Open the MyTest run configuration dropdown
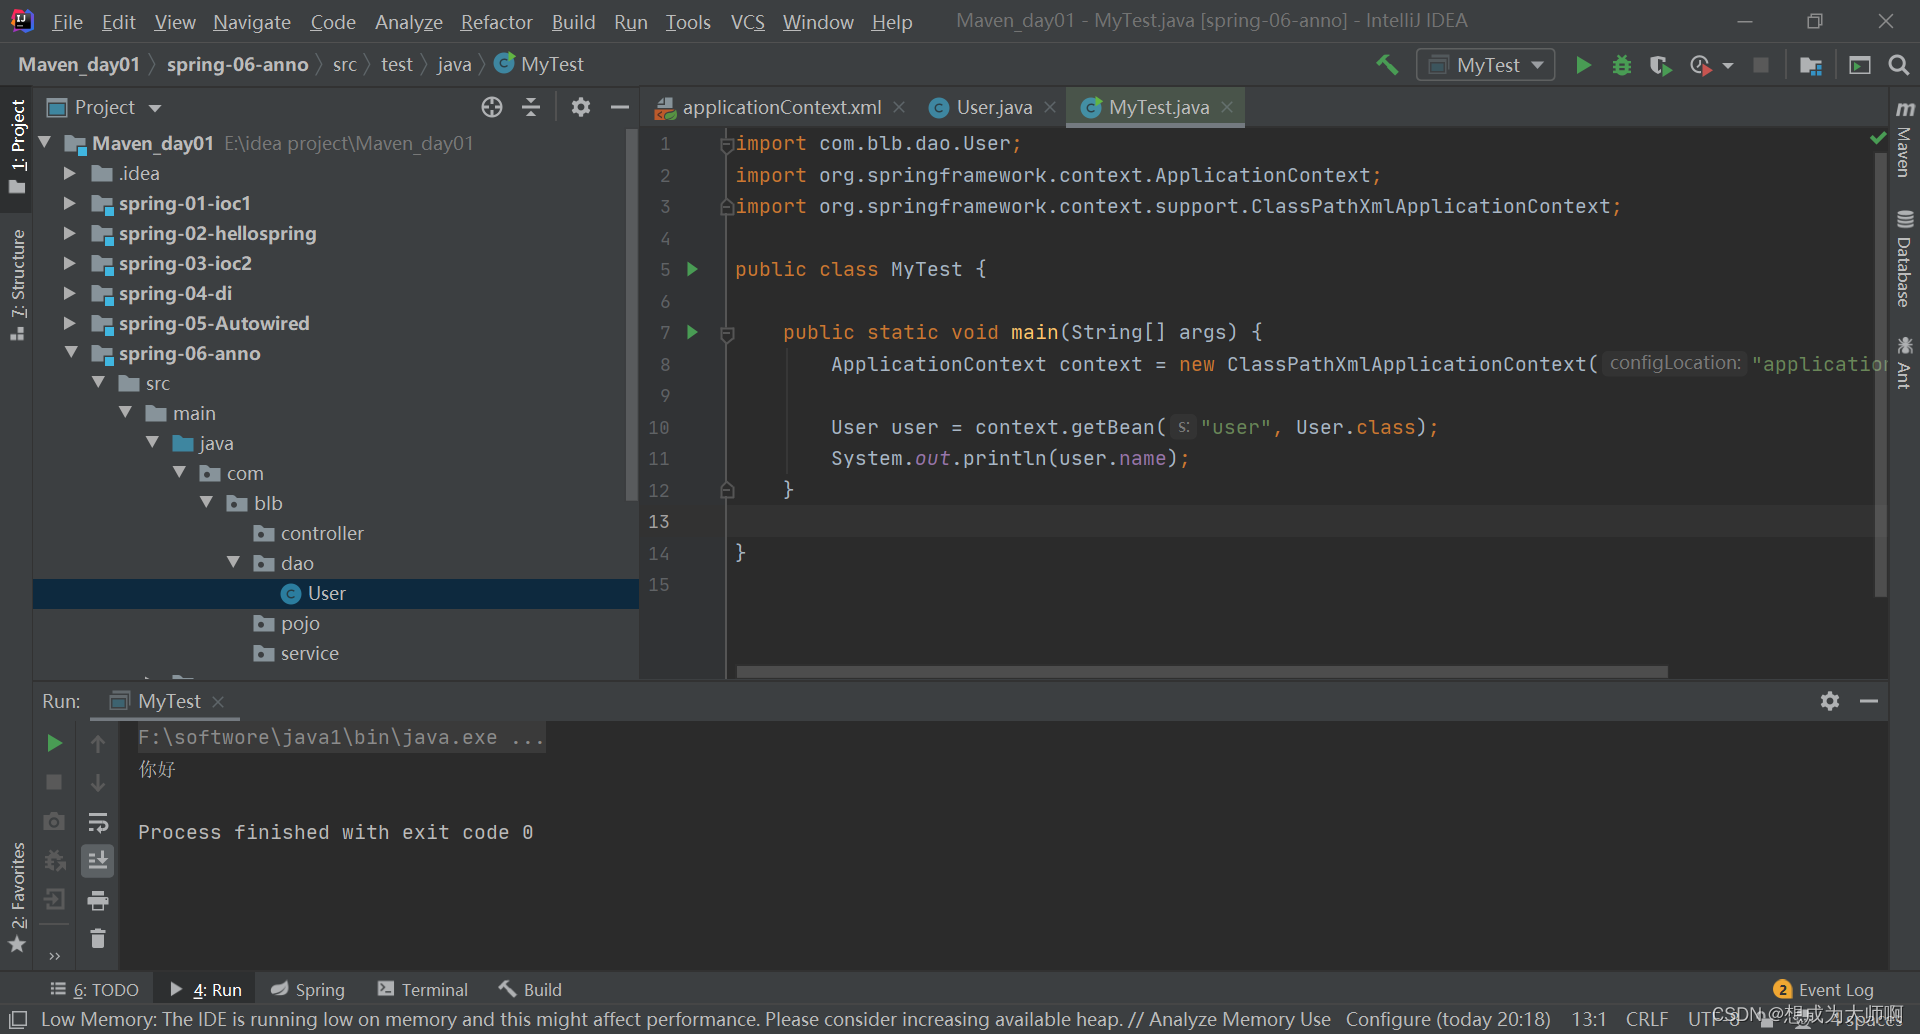Screen dimensions: 1920x1034 tap(1486, 65)
